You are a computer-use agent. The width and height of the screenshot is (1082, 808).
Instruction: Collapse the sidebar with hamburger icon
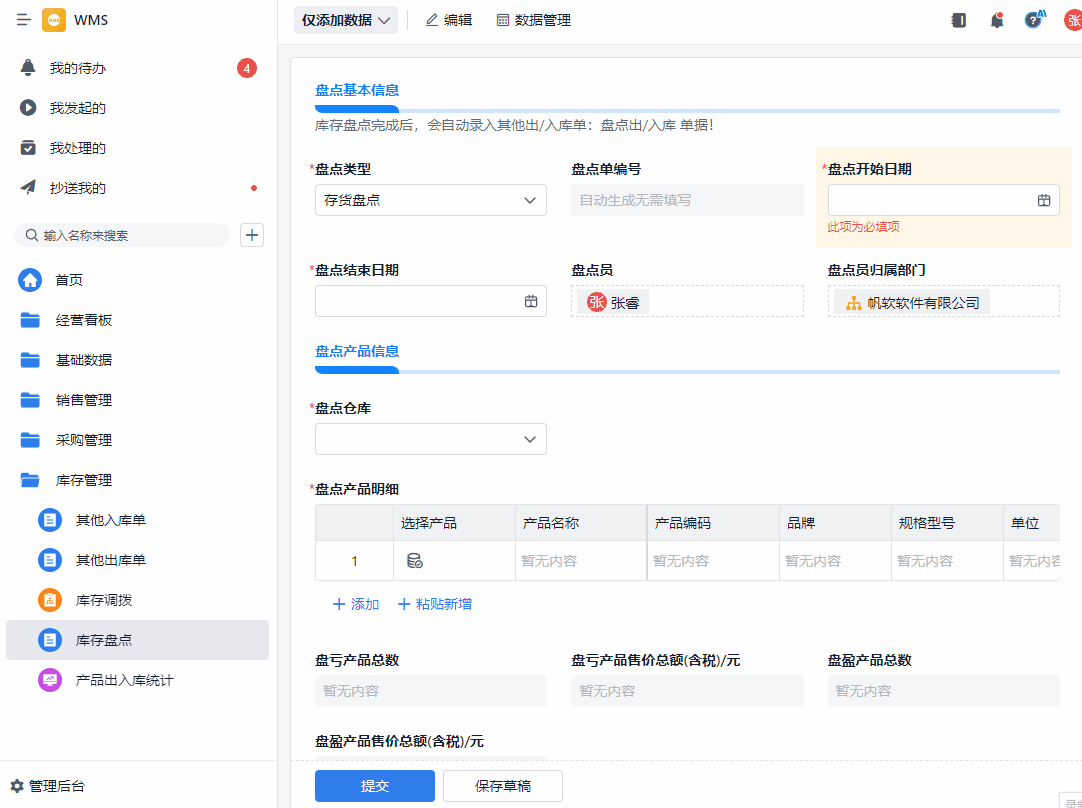point(23,20)
